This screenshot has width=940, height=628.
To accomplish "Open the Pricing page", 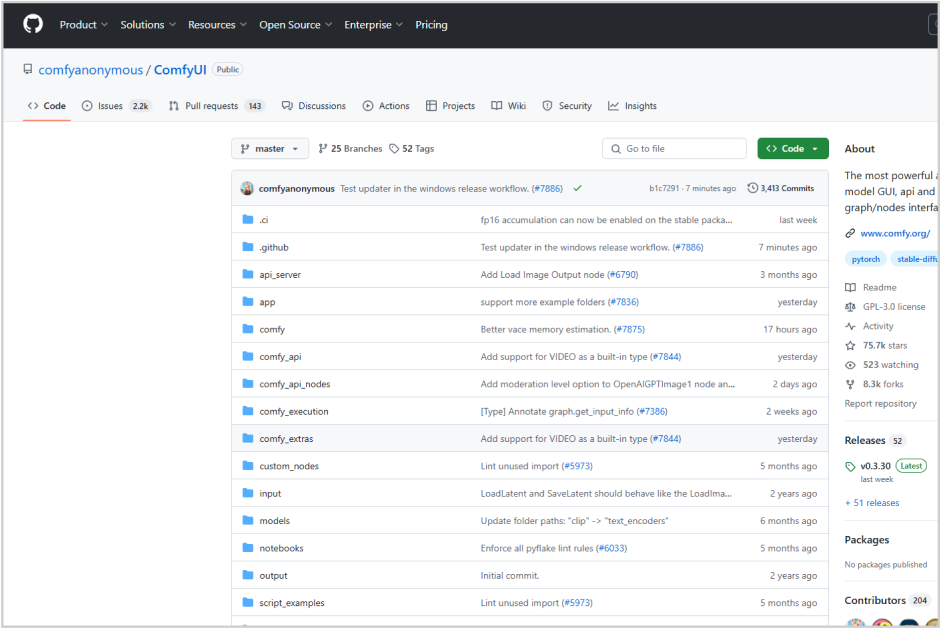I will point(431,25).
